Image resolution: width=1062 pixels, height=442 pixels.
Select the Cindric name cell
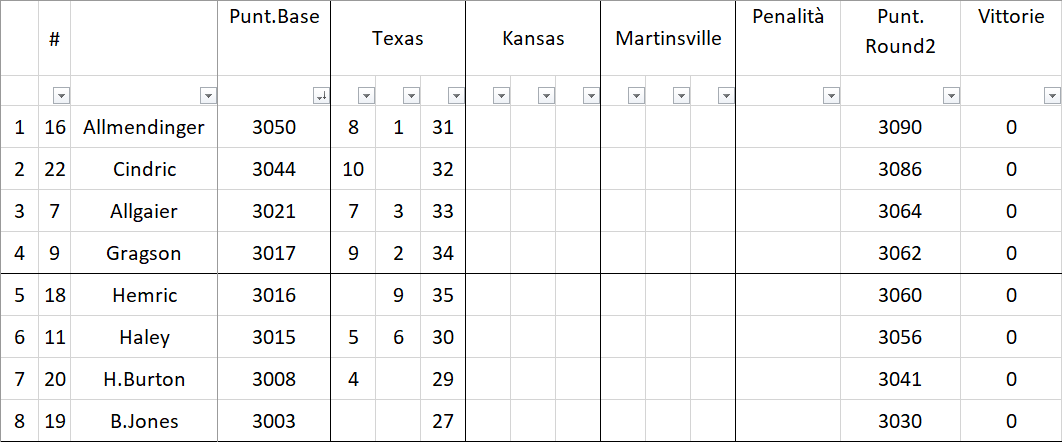coord(144,169)
